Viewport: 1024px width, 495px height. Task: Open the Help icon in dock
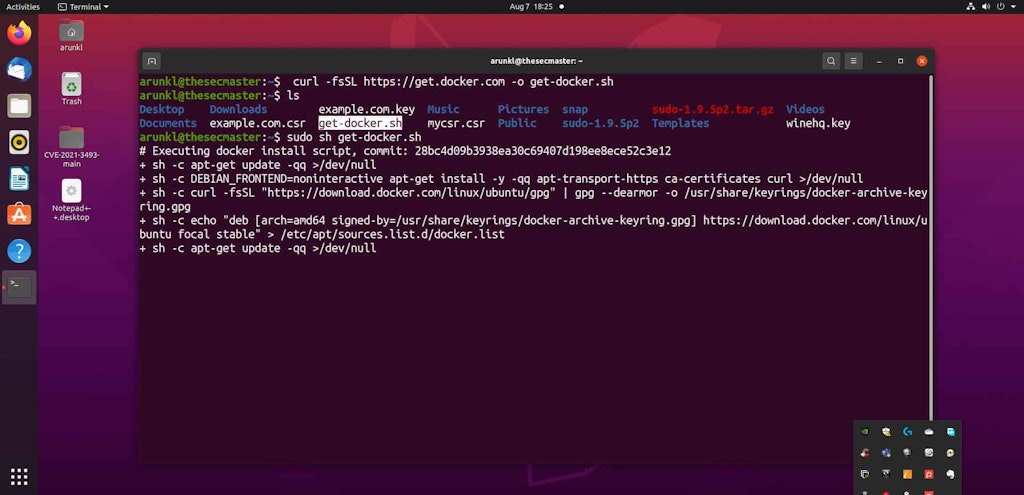pyautogui.click(x=19, y=251)
